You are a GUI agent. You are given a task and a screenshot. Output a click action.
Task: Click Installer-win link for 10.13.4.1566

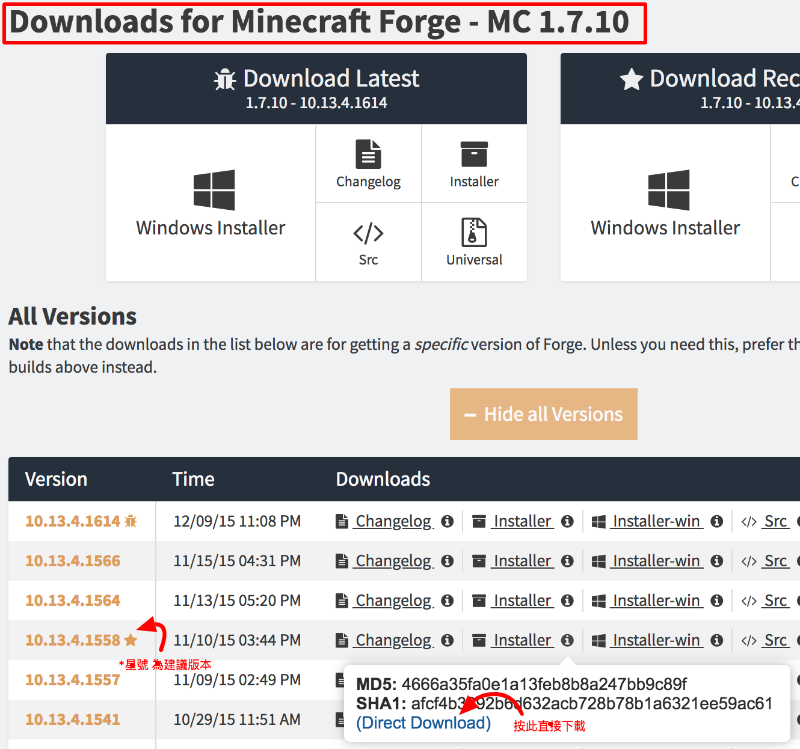[x=656, y=561]
